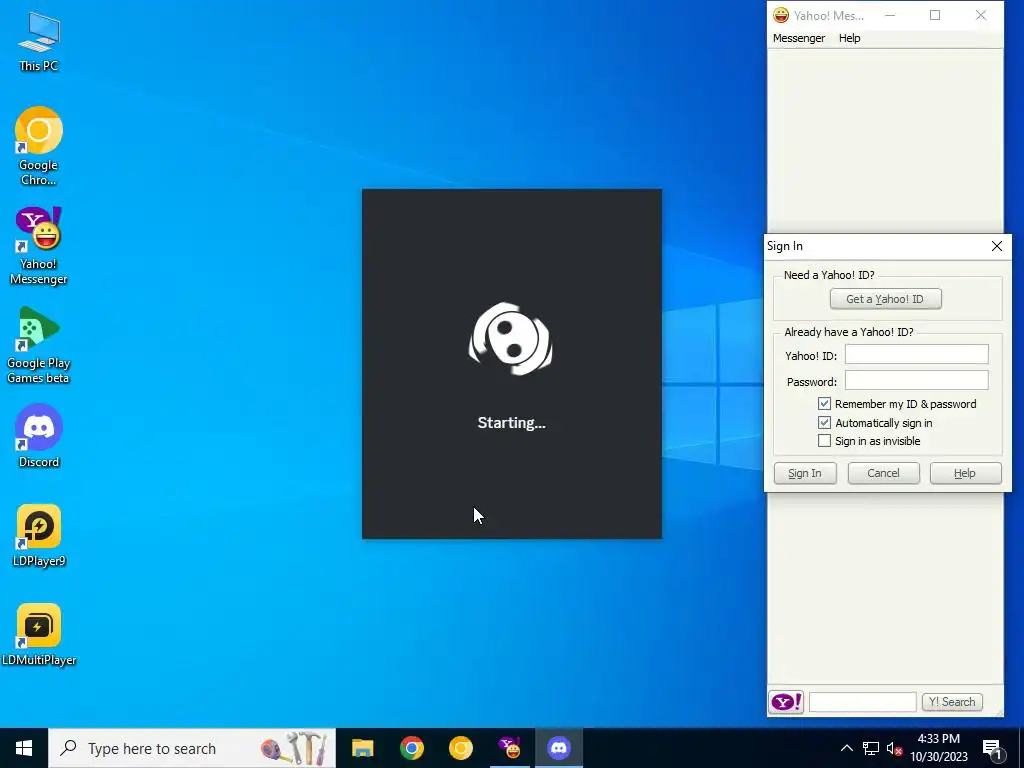Maximize the Yahoo! Messenger window

pyautogui.click(x=935, y=15)
